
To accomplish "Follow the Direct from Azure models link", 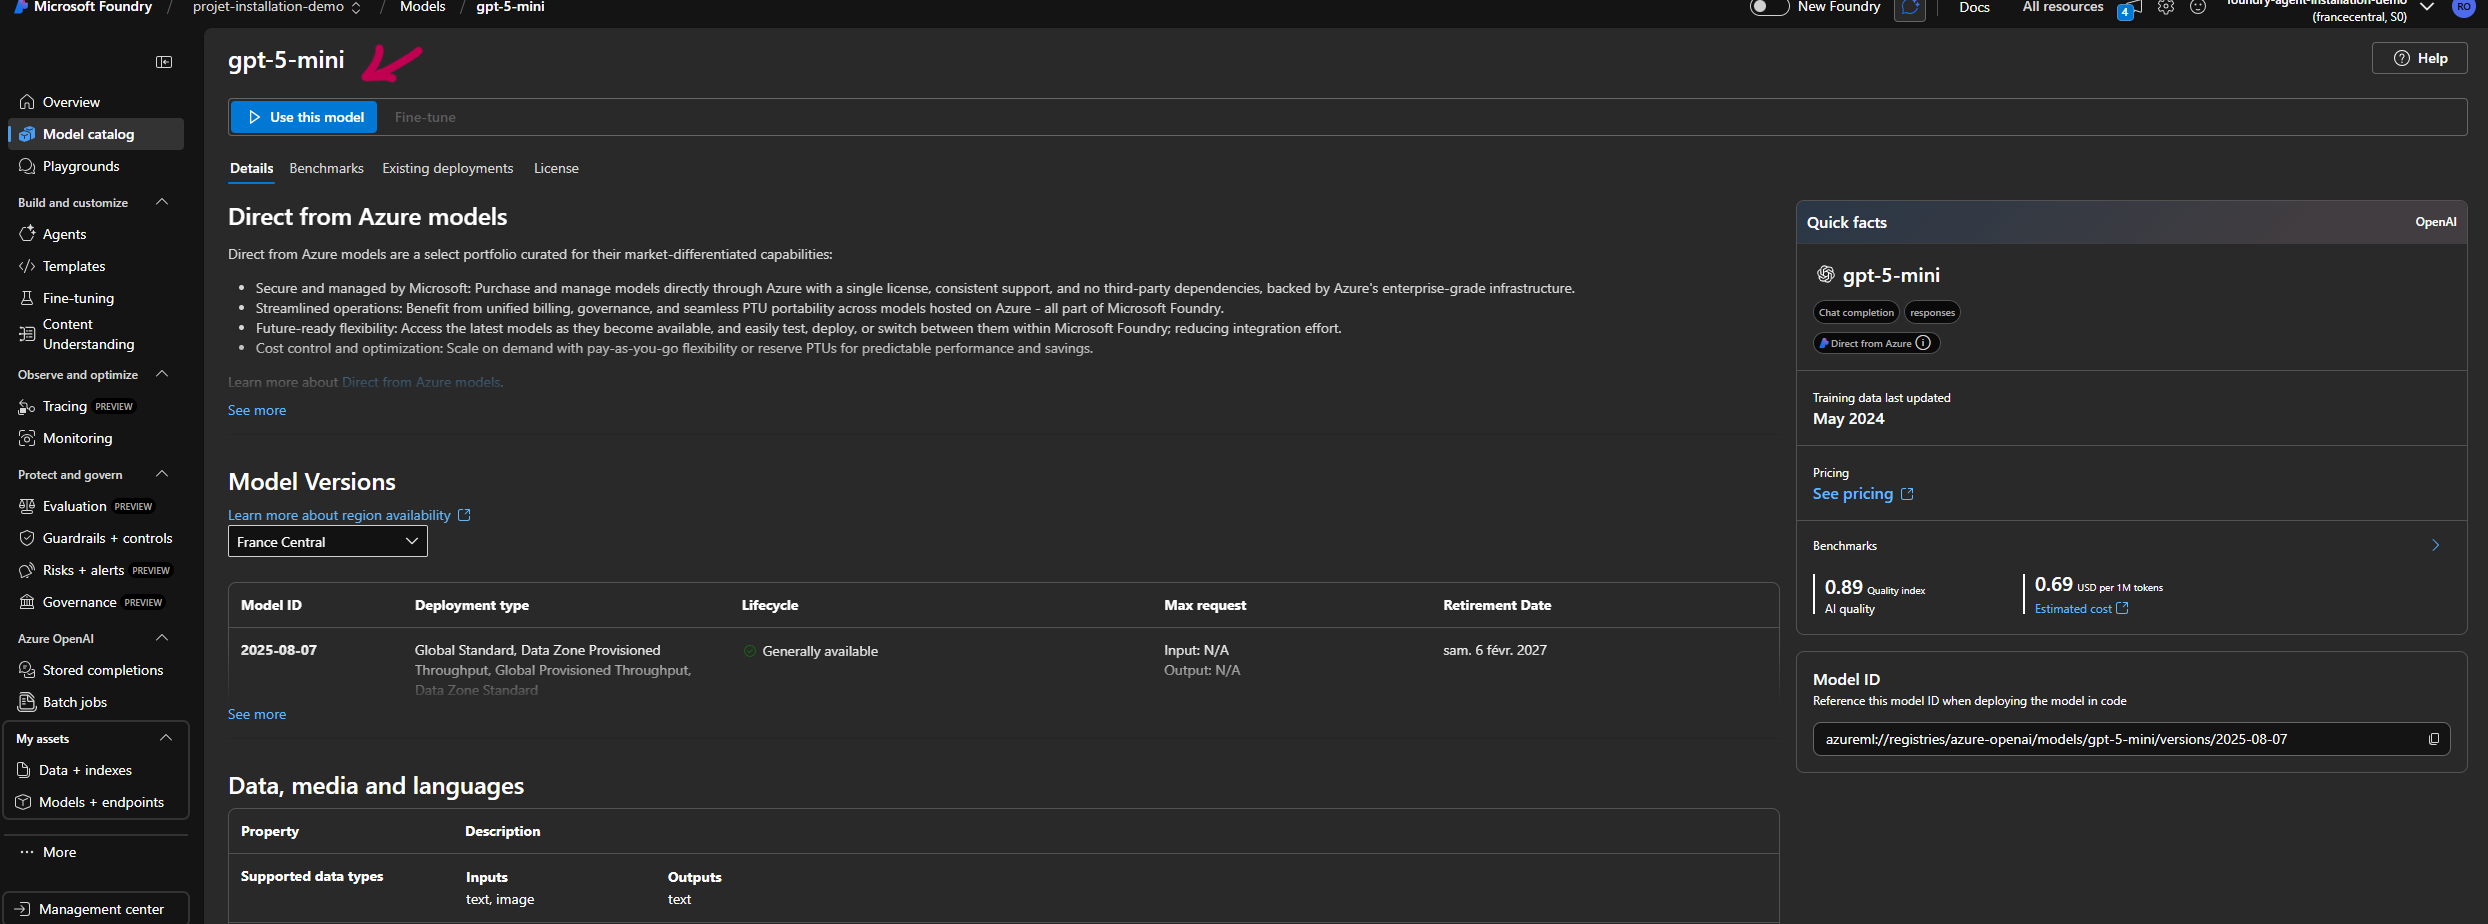I will [421, 382].
